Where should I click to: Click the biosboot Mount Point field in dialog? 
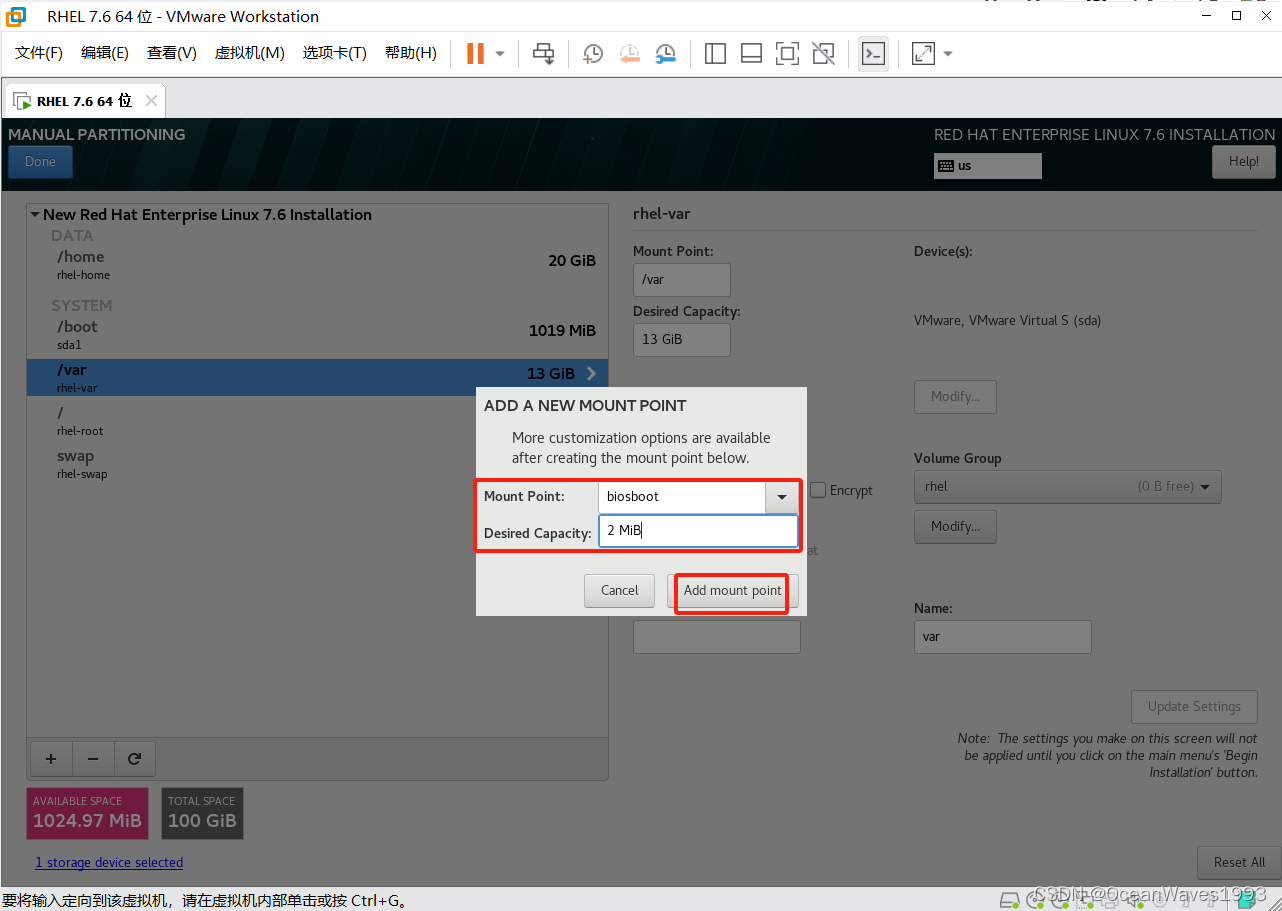pos(682,497)
